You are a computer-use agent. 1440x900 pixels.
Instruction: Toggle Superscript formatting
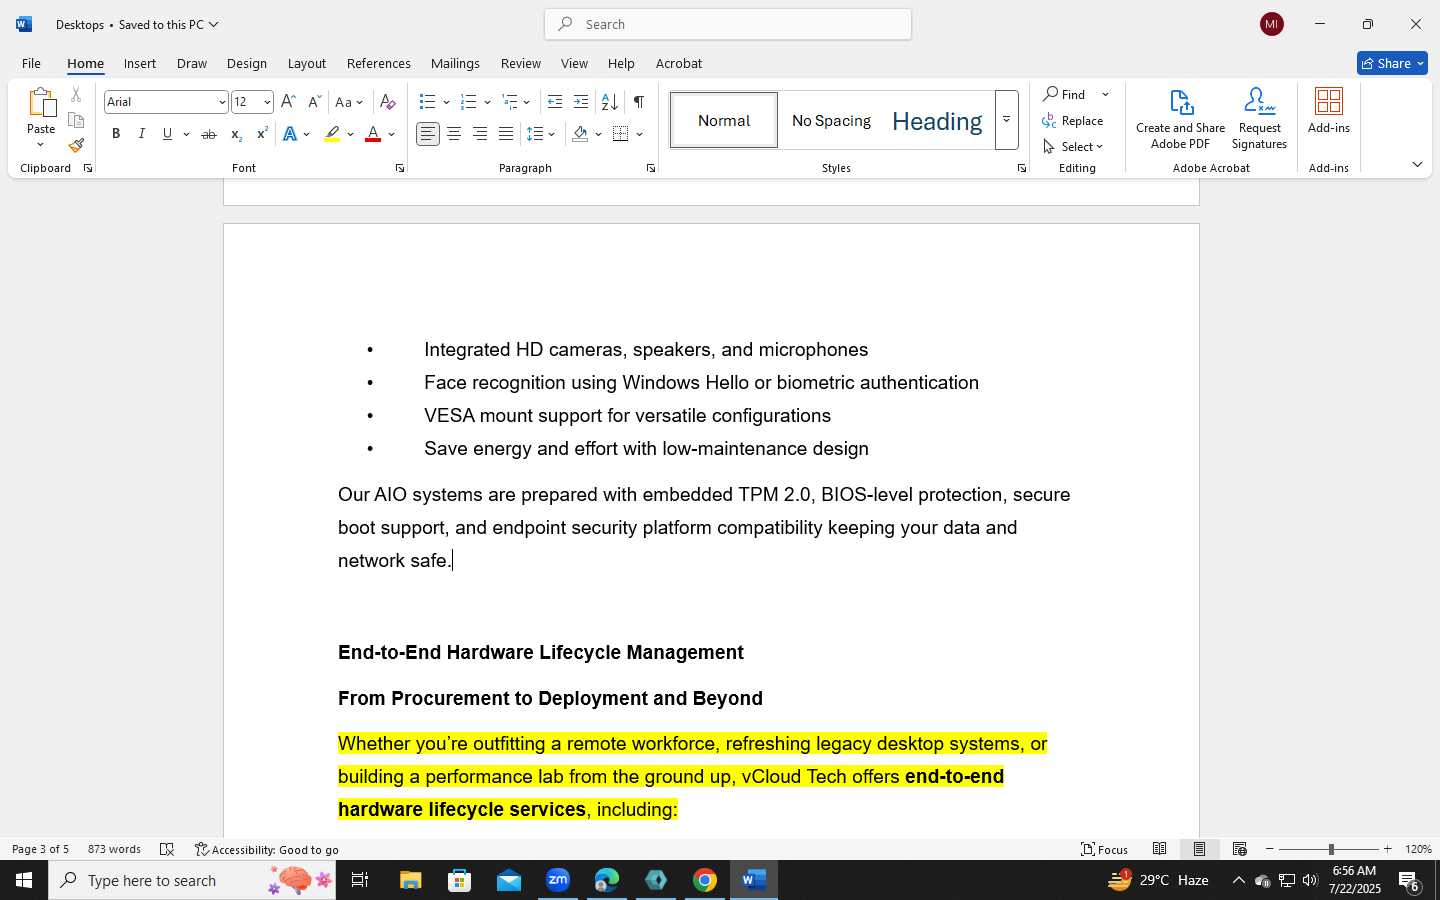click(262, 134)
